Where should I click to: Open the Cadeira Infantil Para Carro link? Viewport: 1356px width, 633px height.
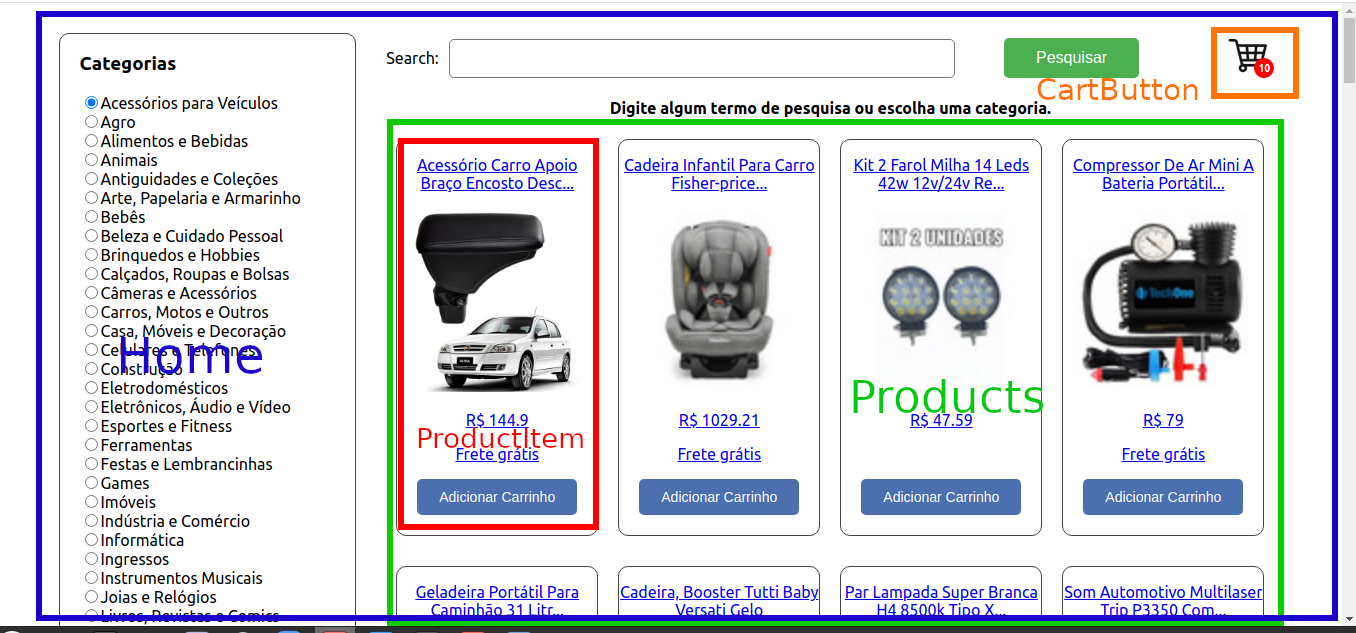[x=719, y=174]
